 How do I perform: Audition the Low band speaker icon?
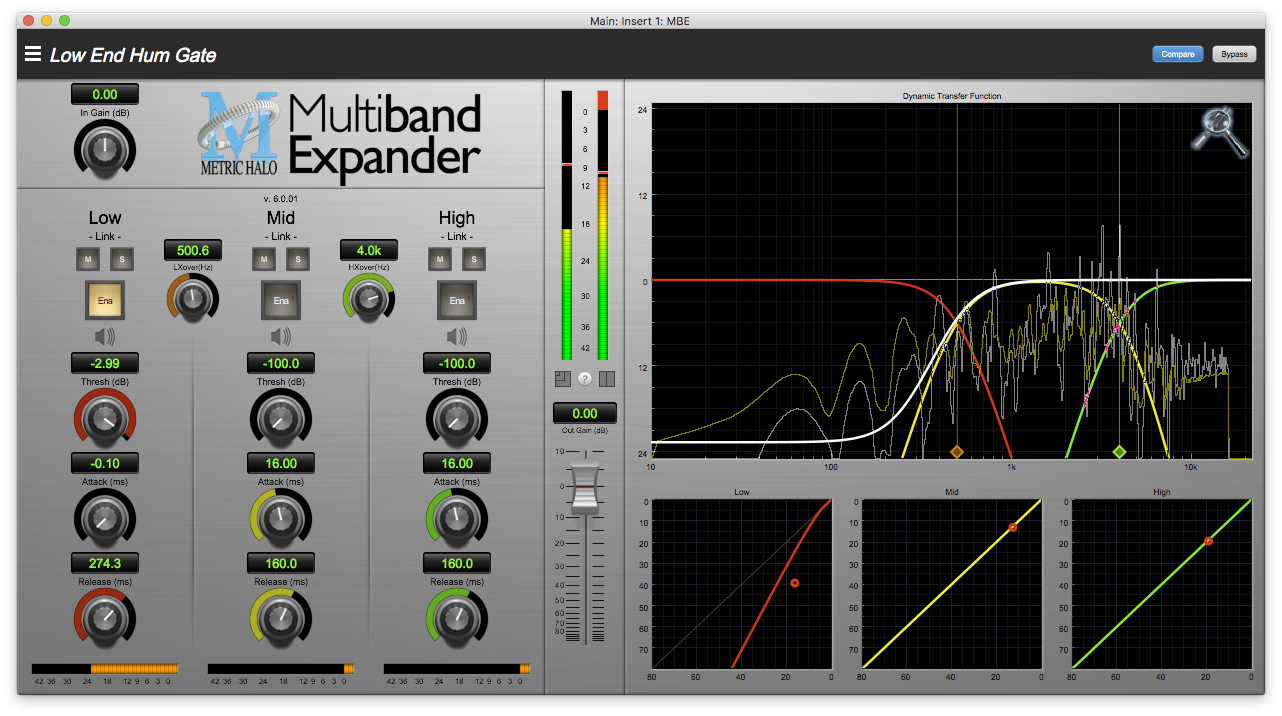pos(104,337)
